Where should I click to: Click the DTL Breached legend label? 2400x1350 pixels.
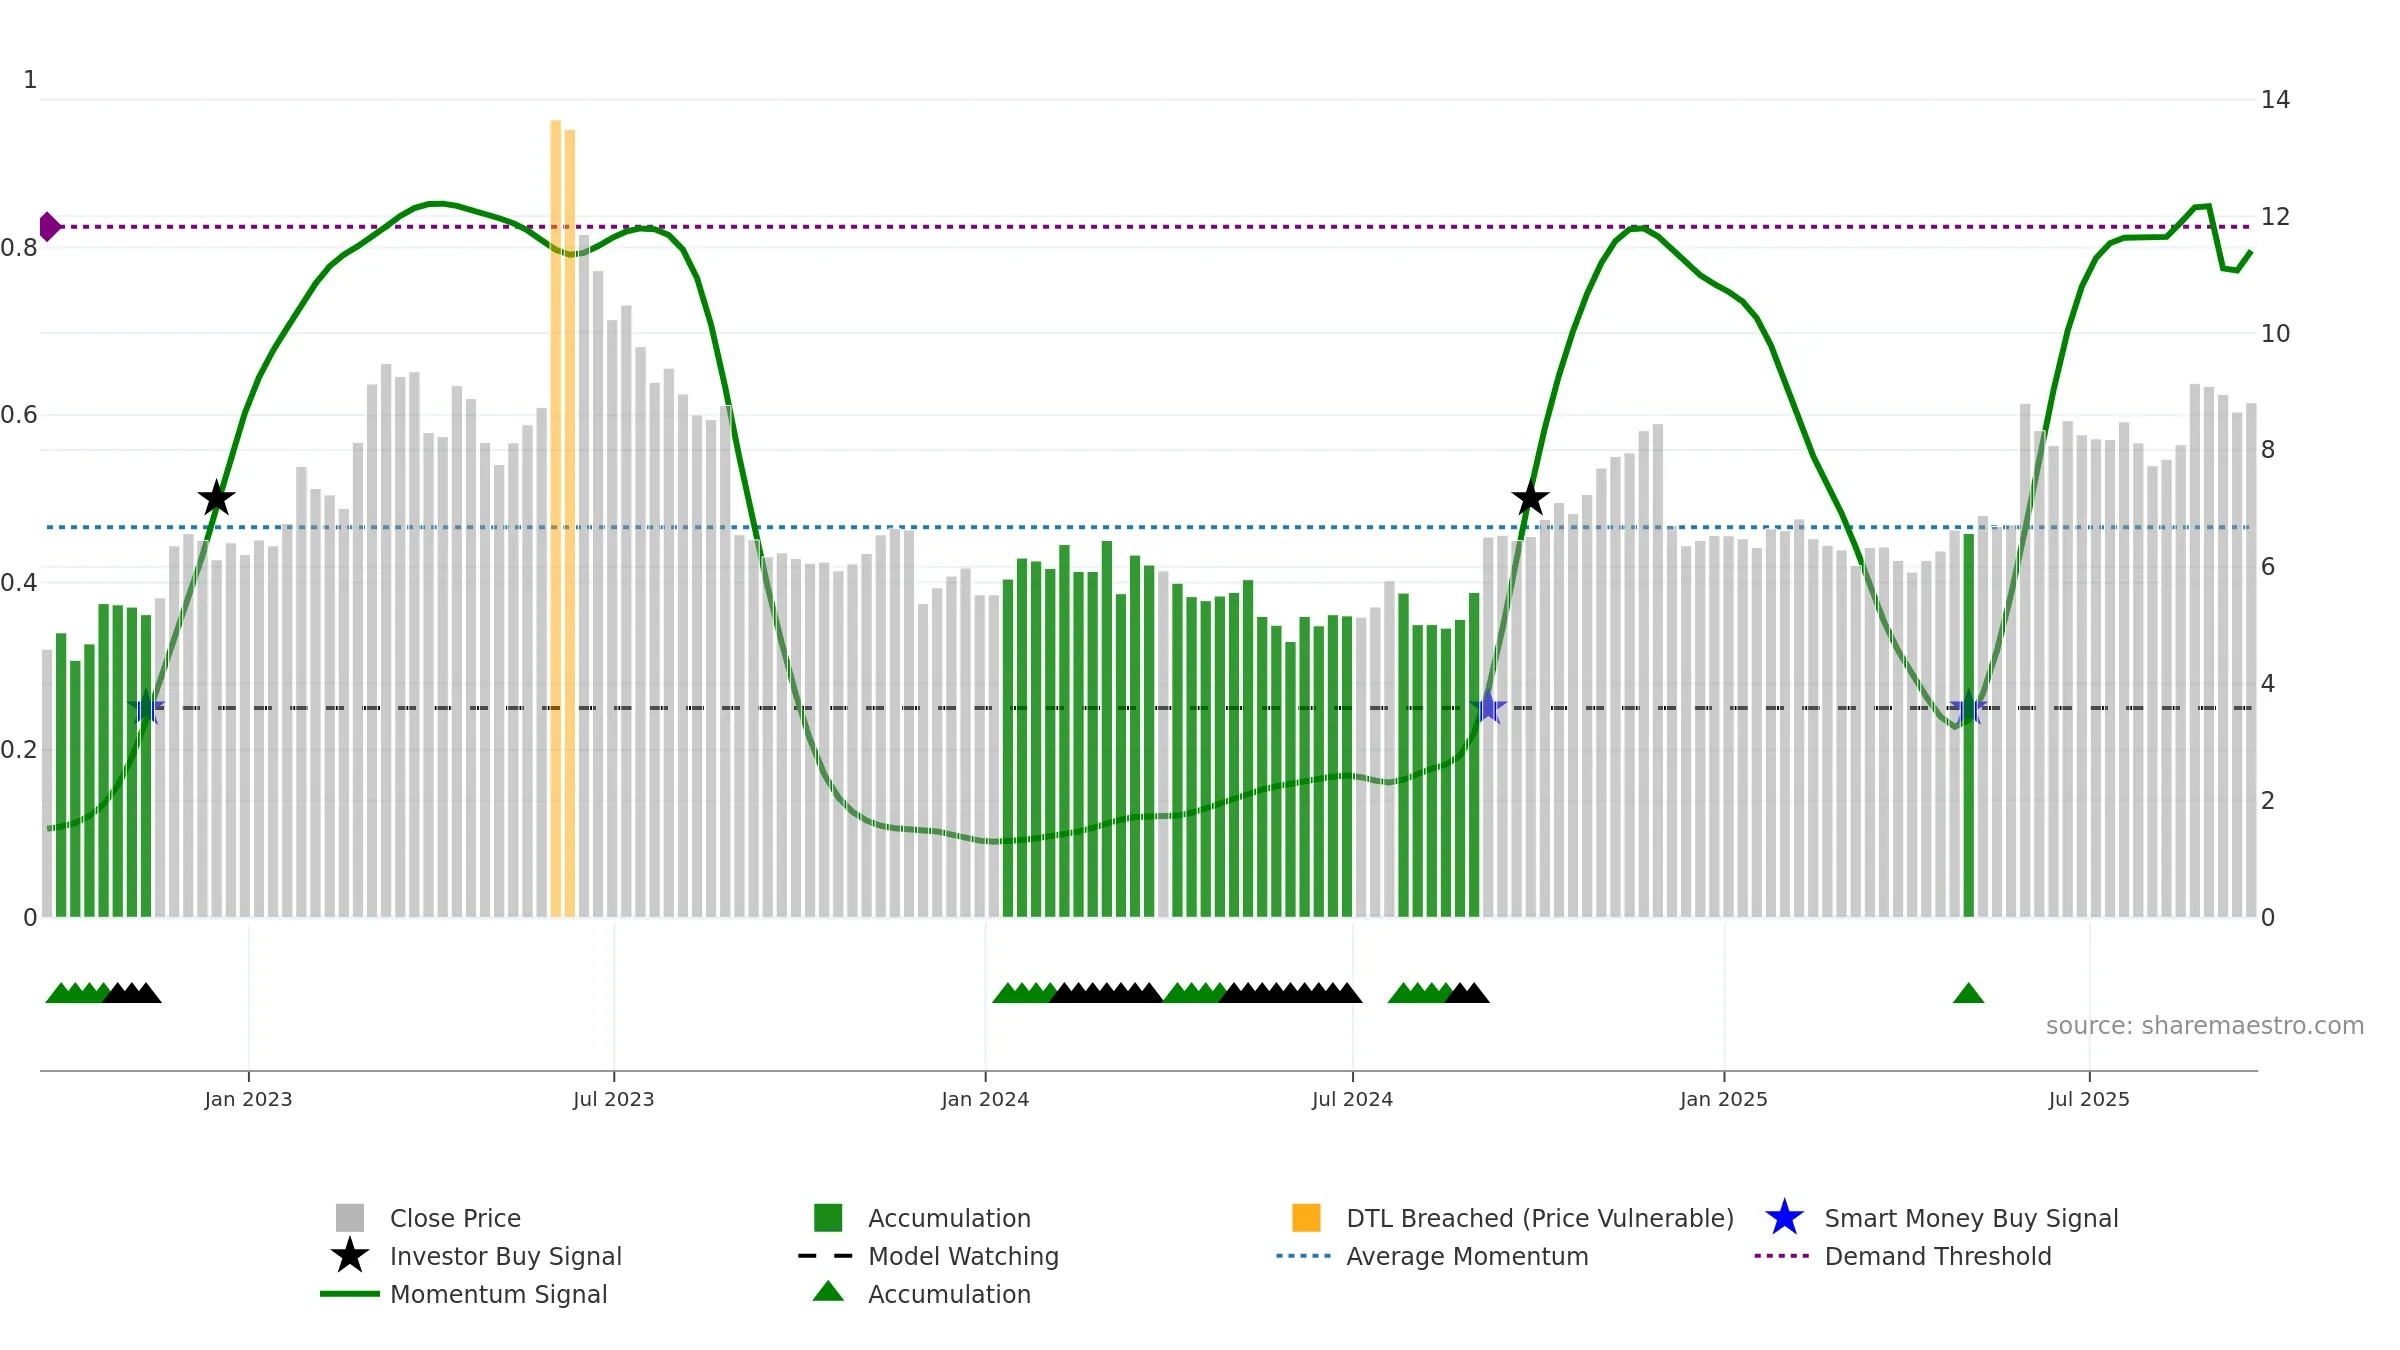1539,1218
